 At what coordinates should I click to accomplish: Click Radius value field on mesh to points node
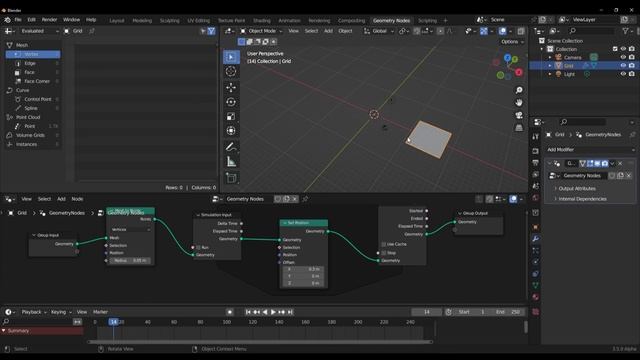(x=130, y=260)
